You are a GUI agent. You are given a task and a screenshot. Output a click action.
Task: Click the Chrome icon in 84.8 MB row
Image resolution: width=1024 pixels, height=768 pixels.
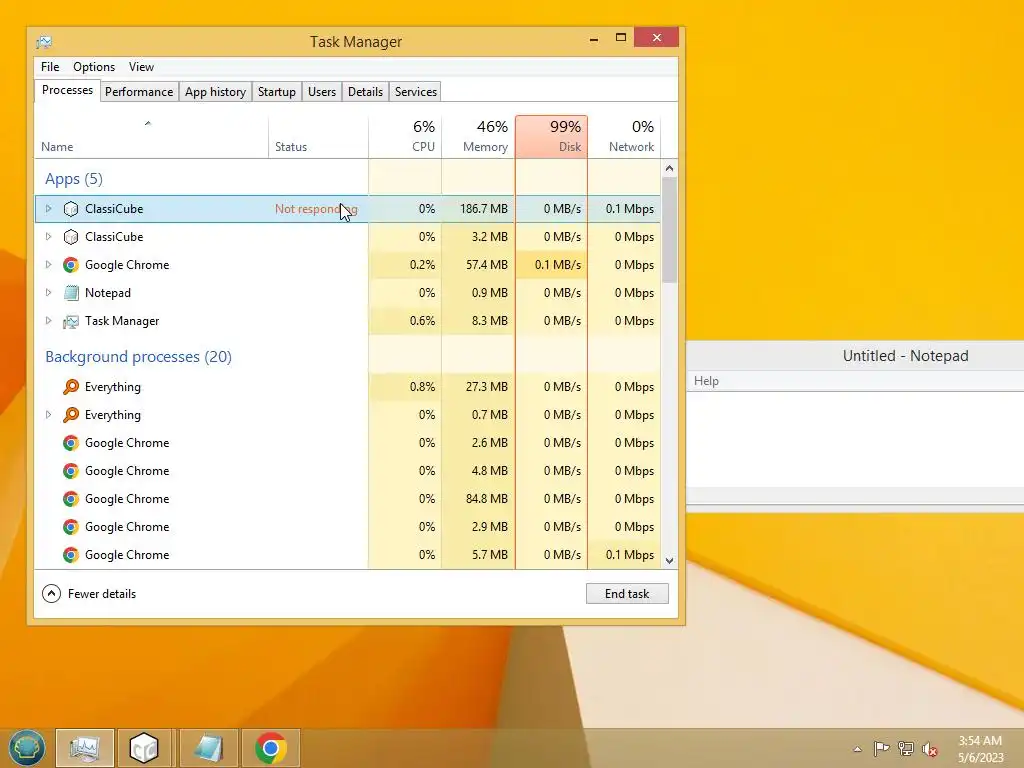[x=71, y=500]
